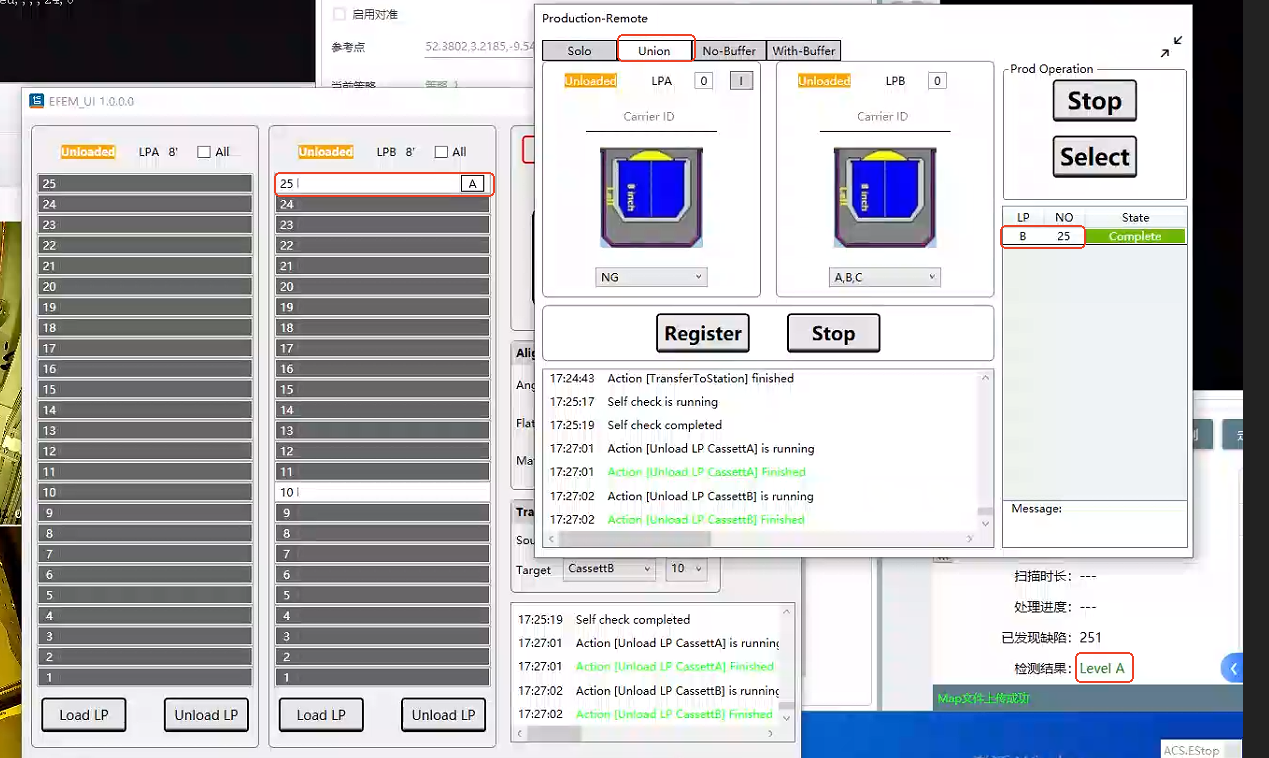Image resolution: width=1269 pixels, height=758 pixels.
Task: Select LPB slot 18 row
Action: point(382,328)
